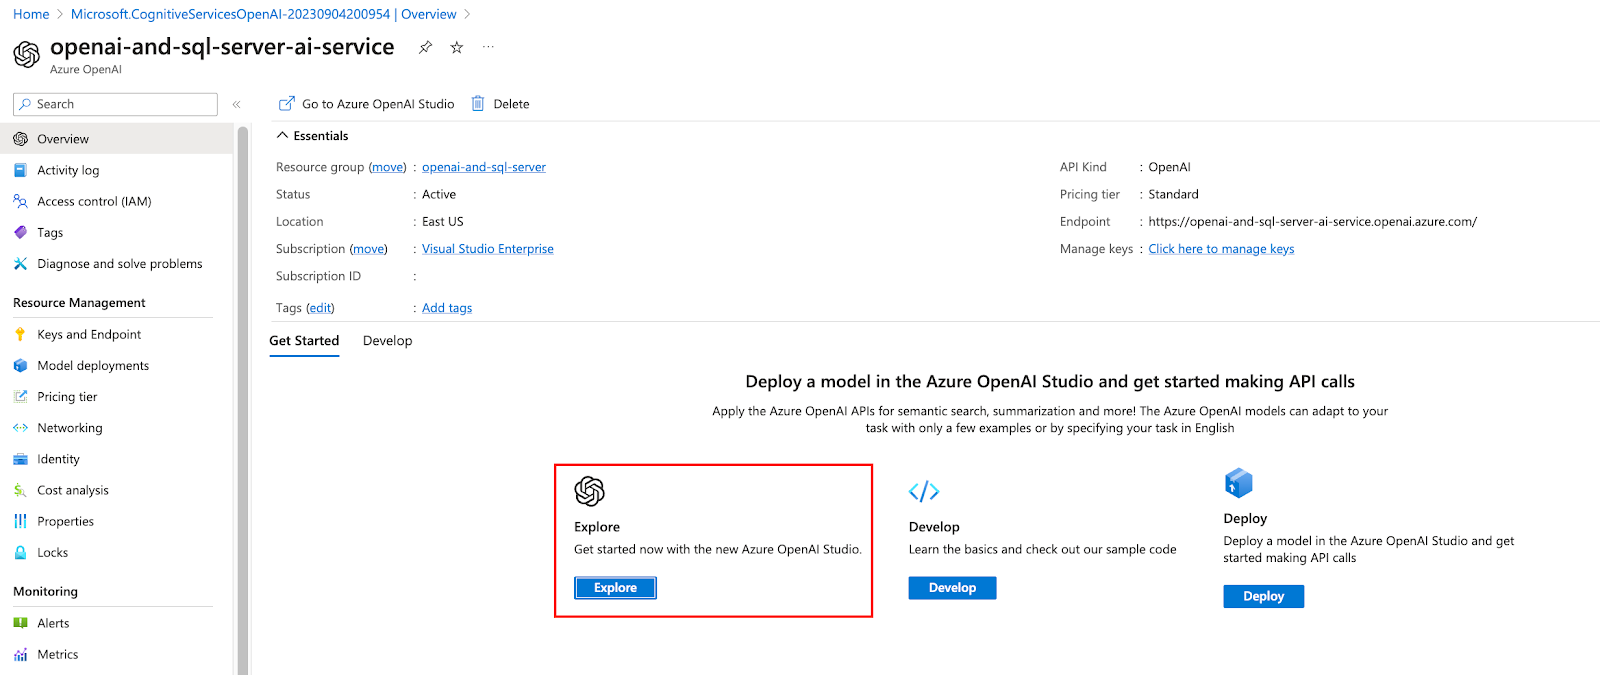The image size is (1600, 675).
Task: Open Overview in the sidebar
Action: tap(118, 139)
